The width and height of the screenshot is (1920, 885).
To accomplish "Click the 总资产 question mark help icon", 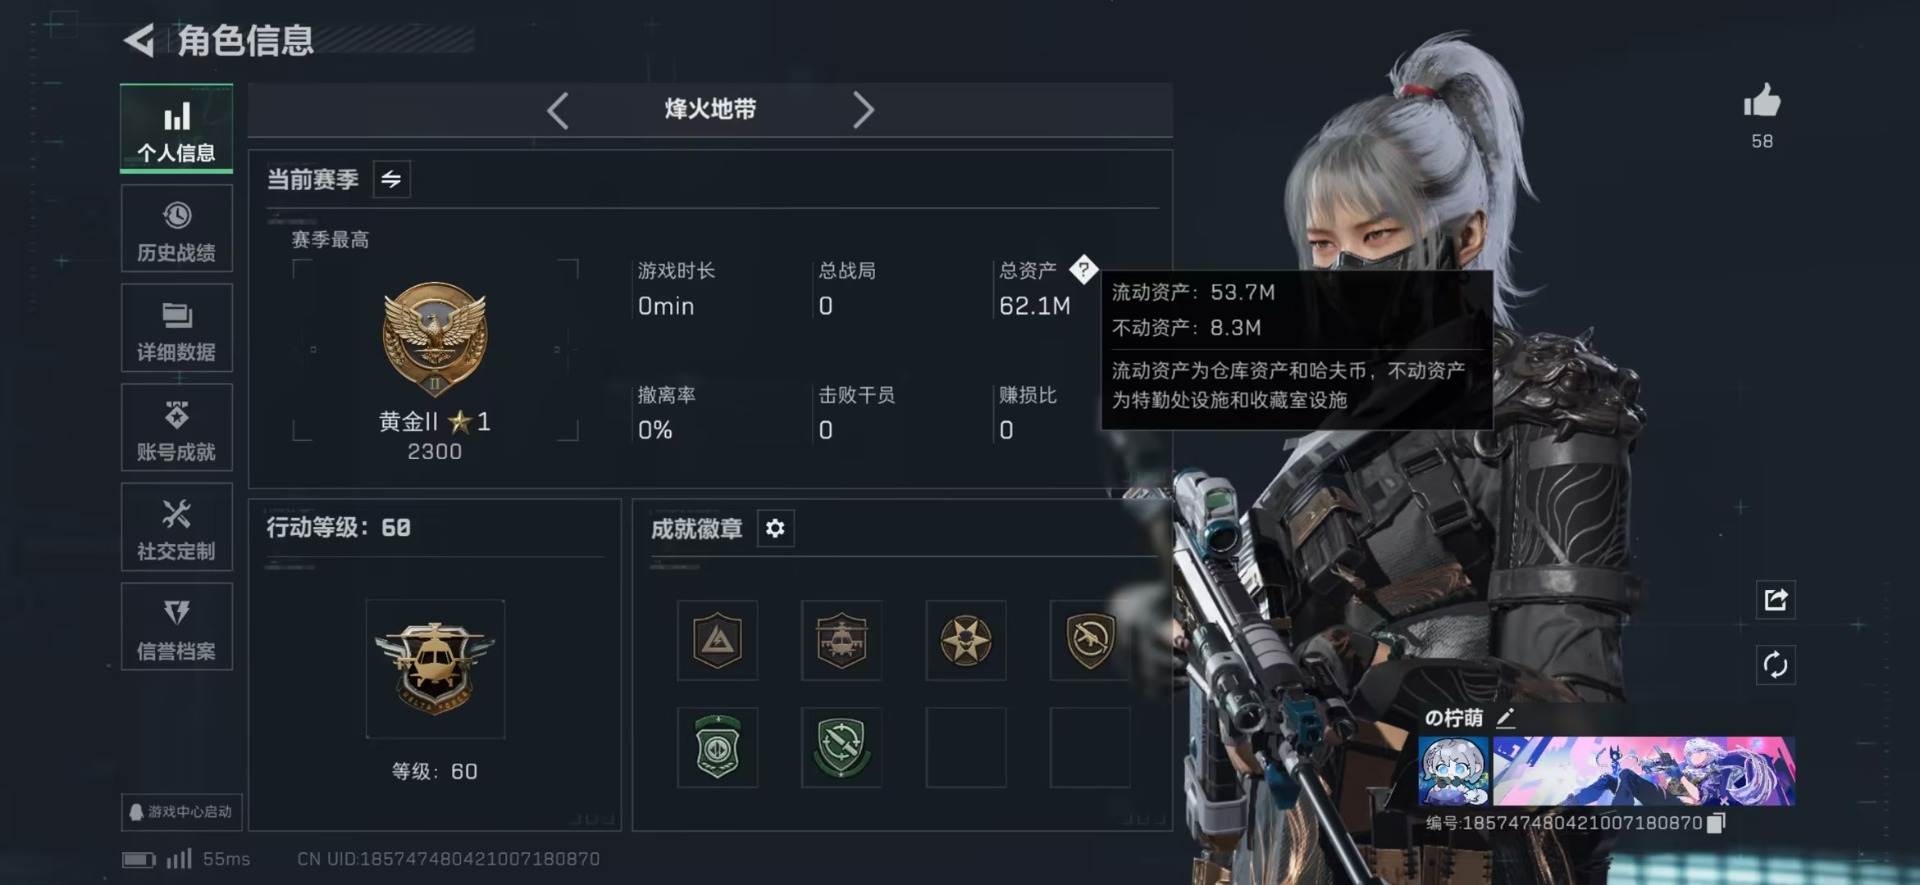I will point(1083,269).
